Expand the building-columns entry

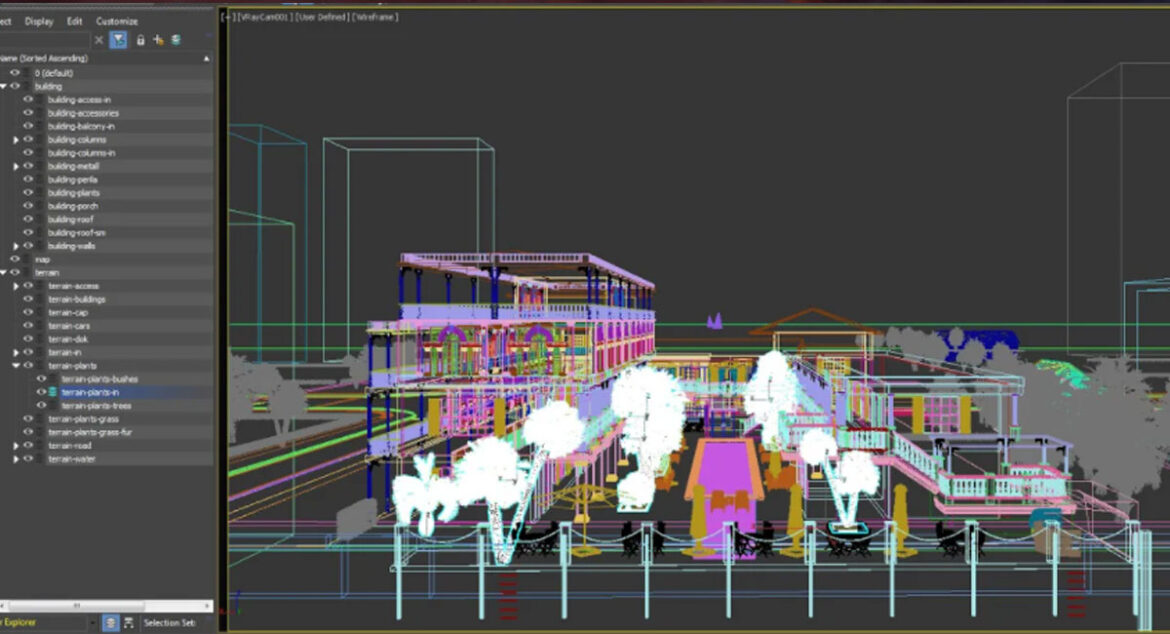point(14,140)
